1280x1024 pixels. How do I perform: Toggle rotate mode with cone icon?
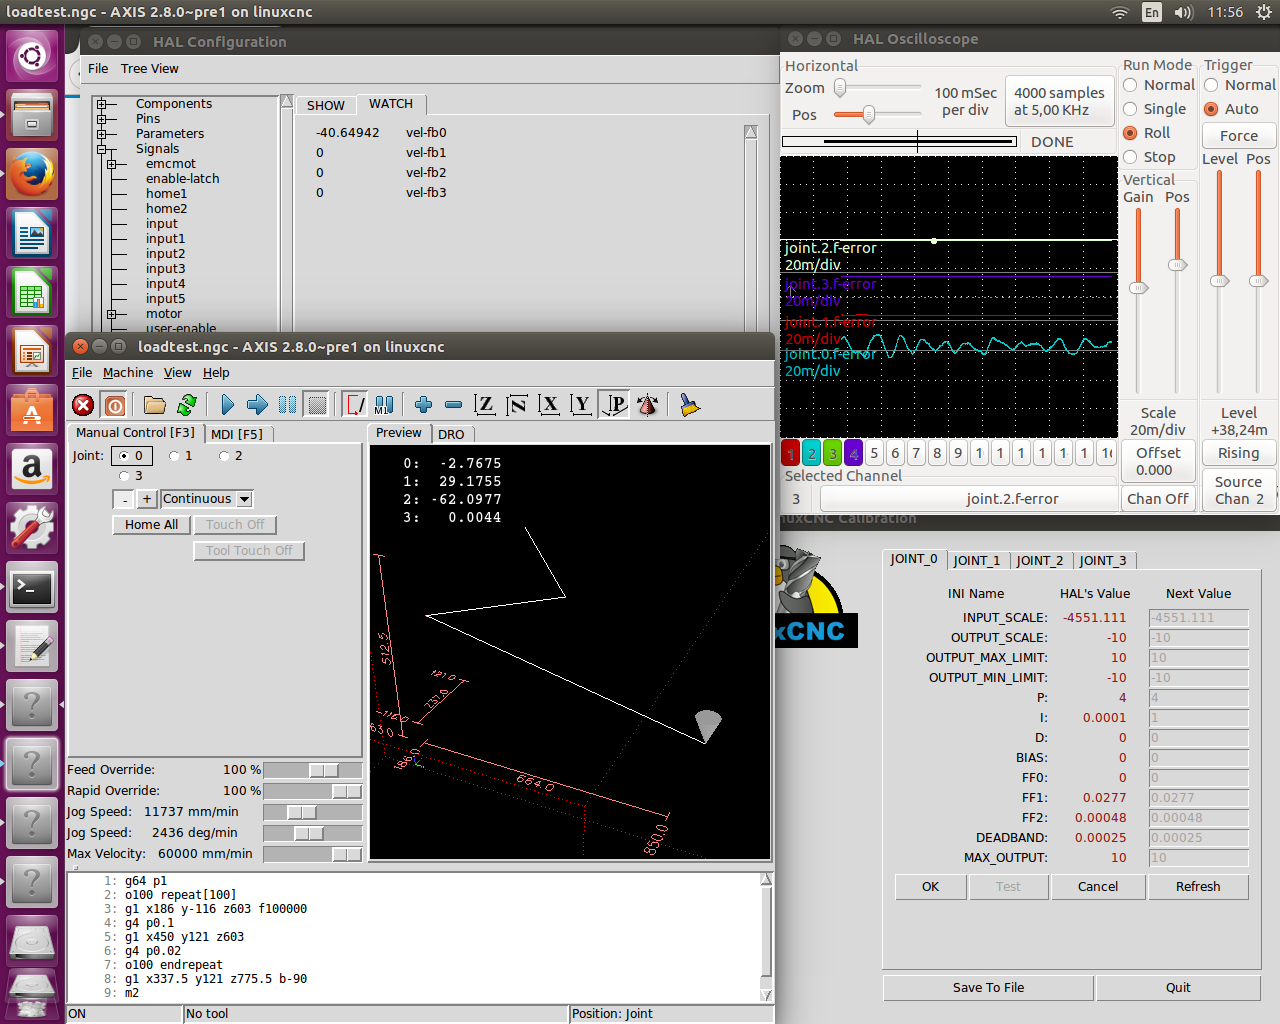[x=647, y=404]
